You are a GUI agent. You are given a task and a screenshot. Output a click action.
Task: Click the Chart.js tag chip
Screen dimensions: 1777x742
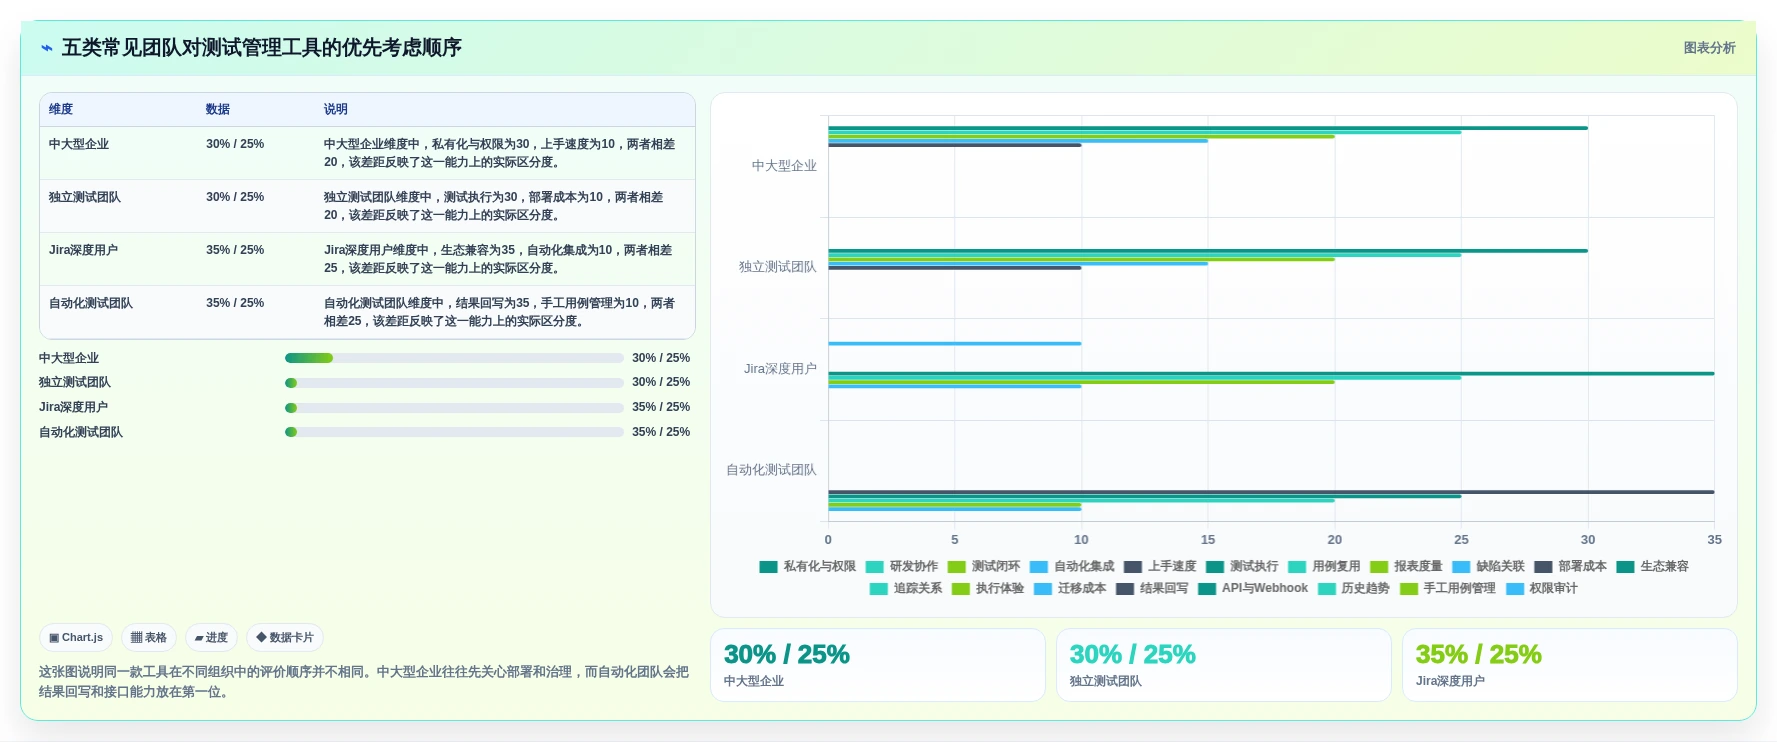[x=76, y=637]
